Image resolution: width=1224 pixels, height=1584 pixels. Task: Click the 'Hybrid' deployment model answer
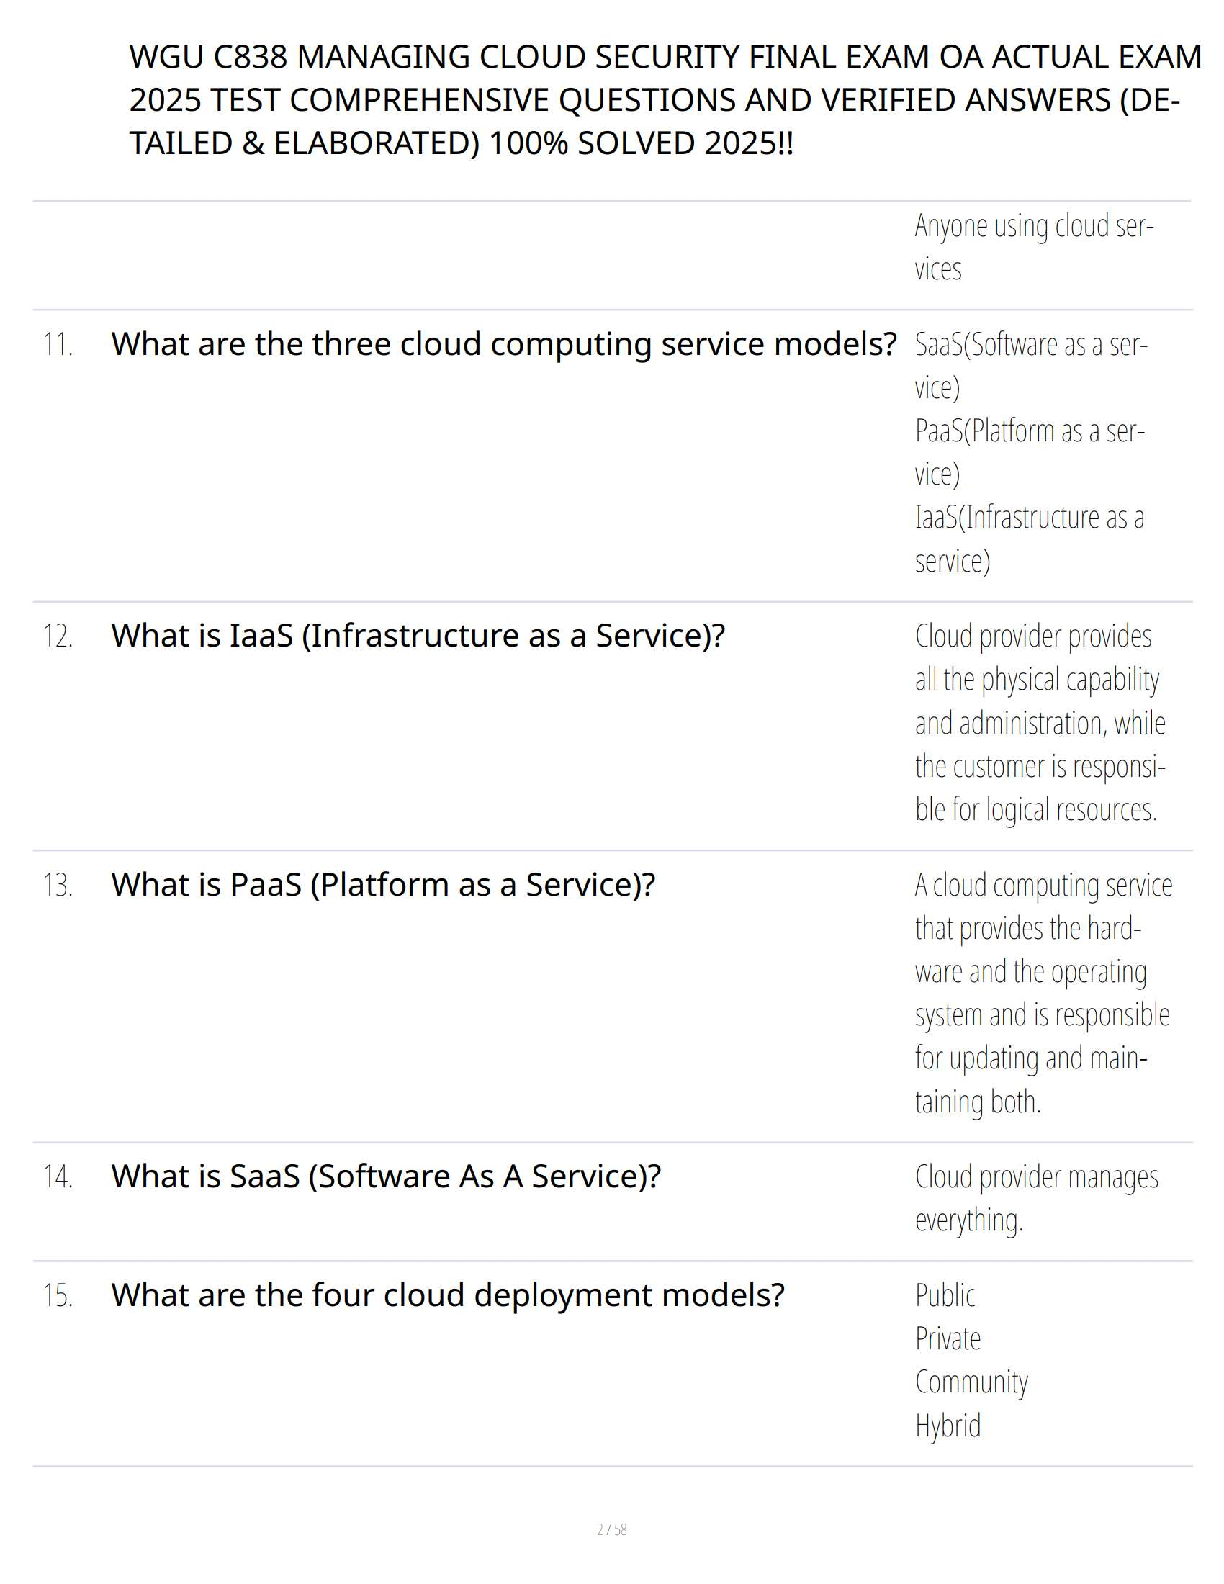(x=947, y=1425)
